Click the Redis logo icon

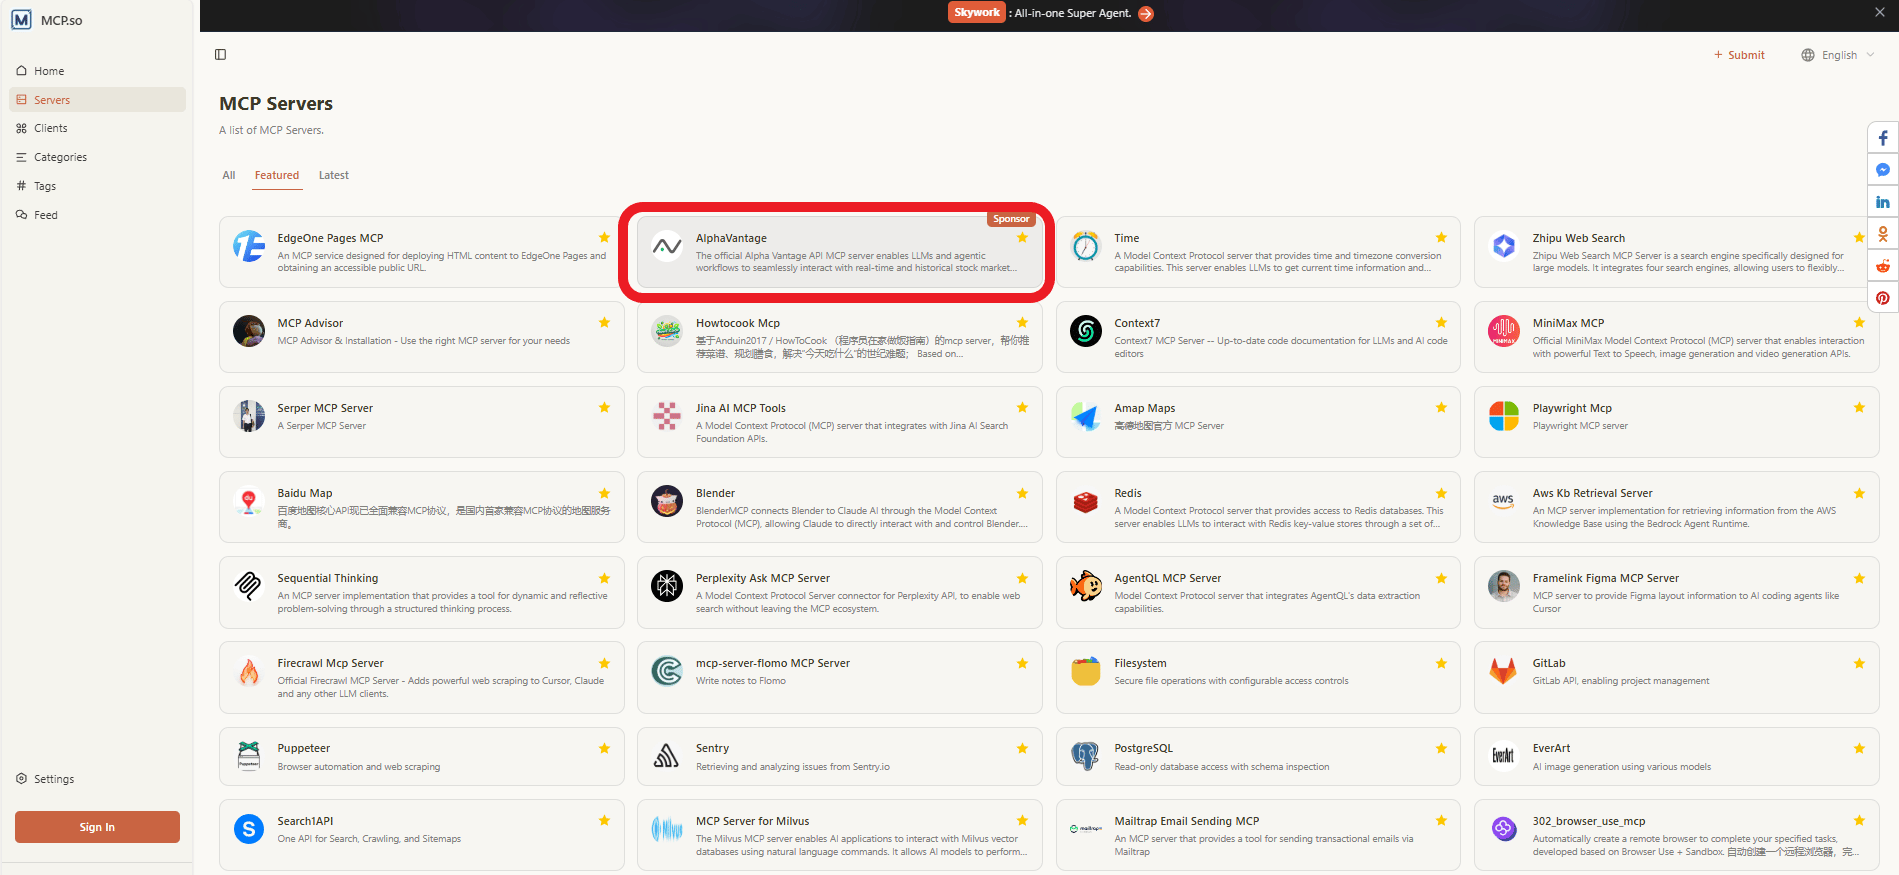(x=1086, y=501)
